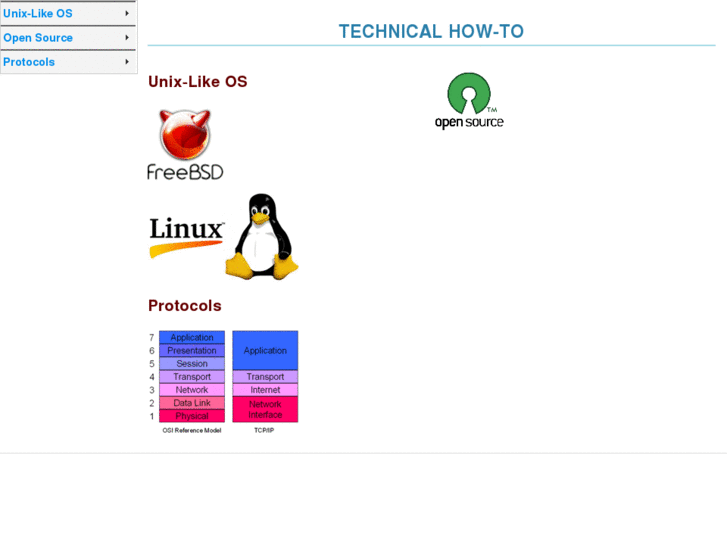Click the Protocols section heading

click(185, 306)
